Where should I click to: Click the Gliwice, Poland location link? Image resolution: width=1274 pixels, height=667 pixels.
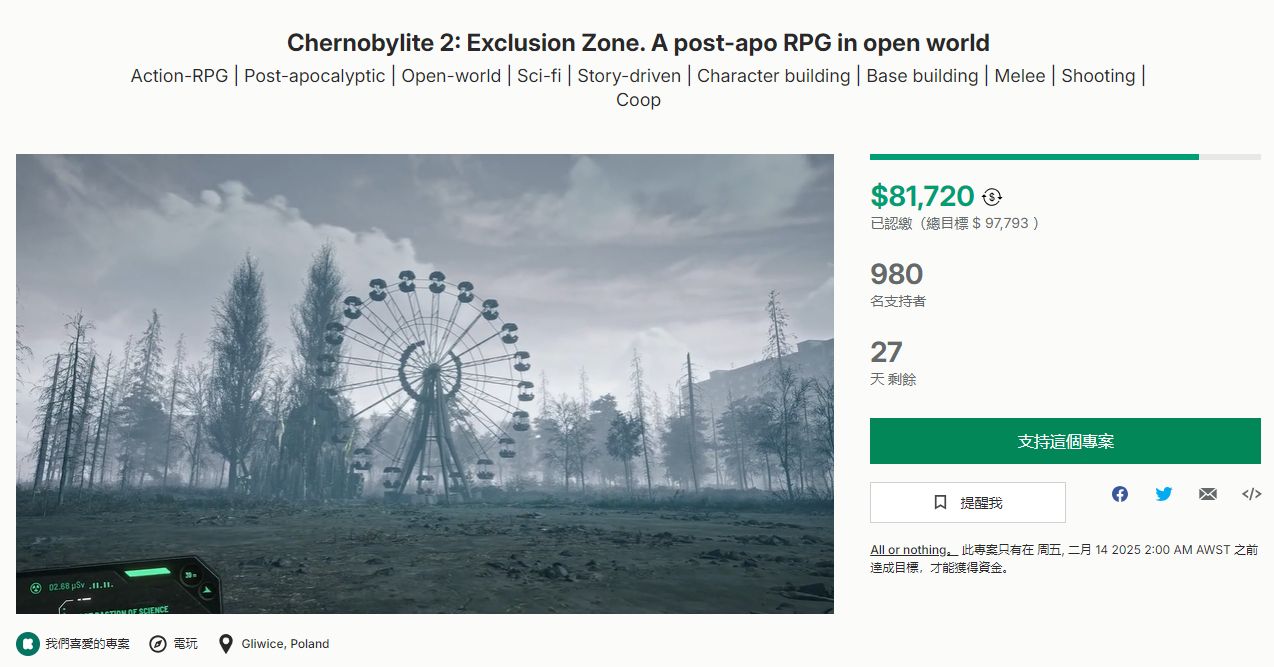tap(285, 644)
